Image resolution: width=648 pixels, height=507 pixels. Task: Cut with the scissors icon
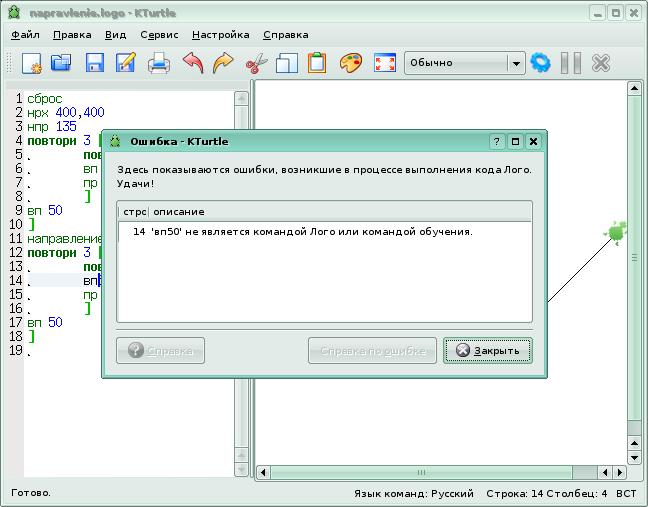[256, 63]
